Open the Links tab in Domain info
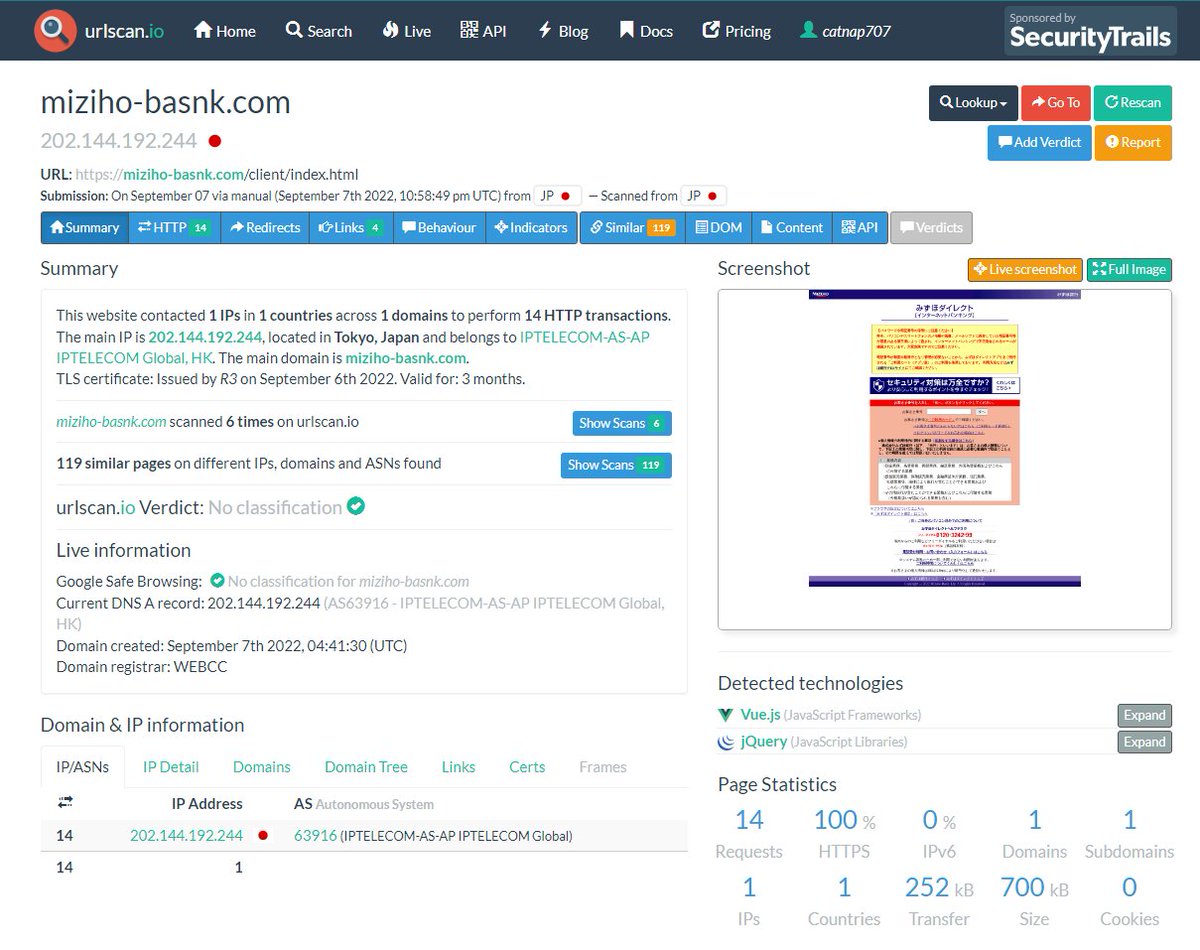 pos(458,767)
